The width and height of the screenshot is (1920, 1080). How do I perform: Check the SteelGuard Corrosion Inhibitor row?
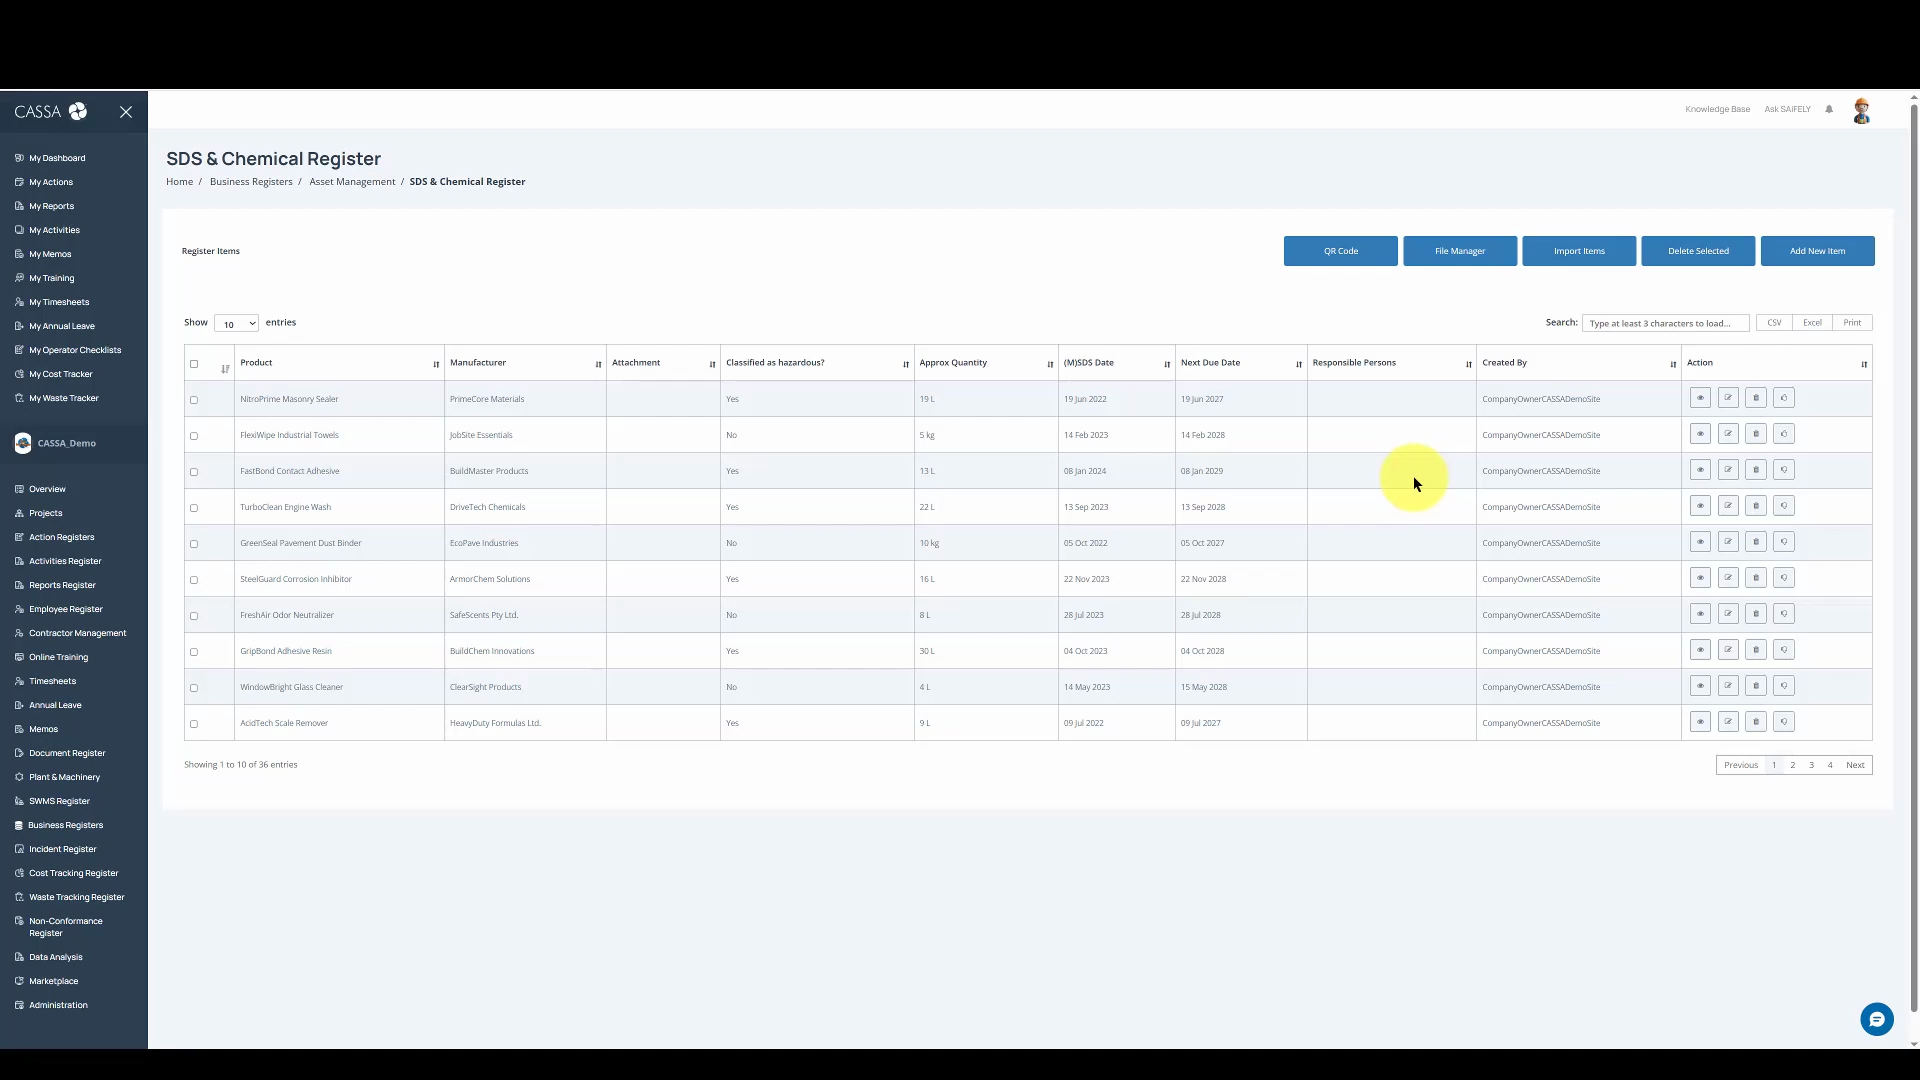coord(194,580)
